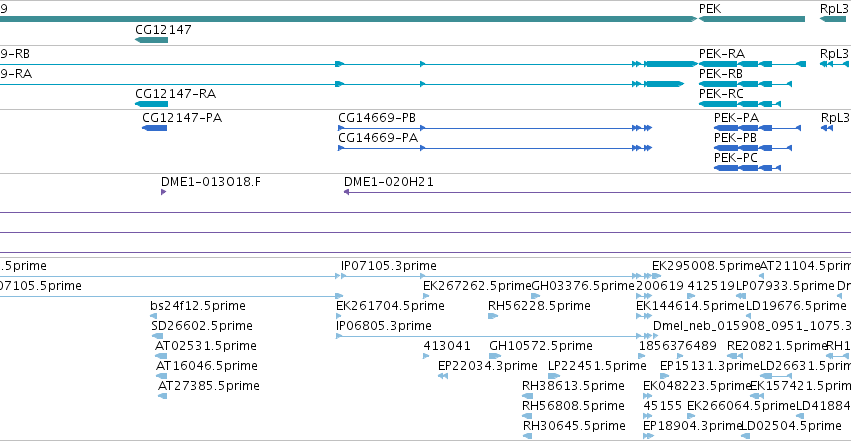The width and height of the screenshot is (851, 441).
Task: Select the SD26602.5prime EST label
Action: (x=202, y=326)
